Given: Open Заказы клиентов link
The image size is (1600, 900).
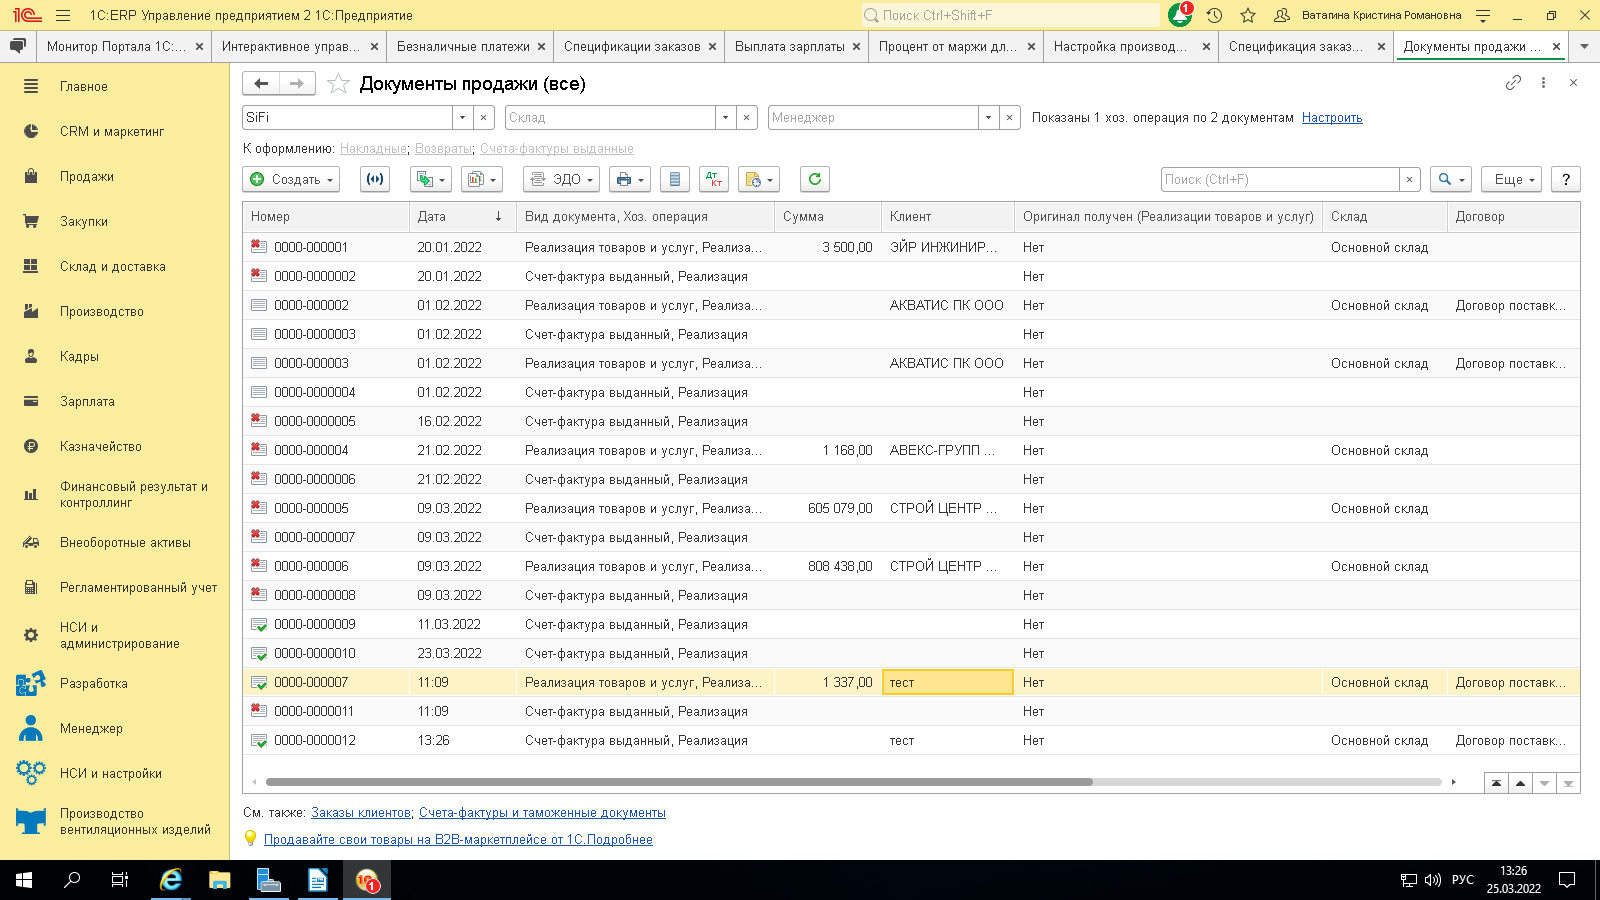Looking at the screenshot, I should [x=361, y=813].
